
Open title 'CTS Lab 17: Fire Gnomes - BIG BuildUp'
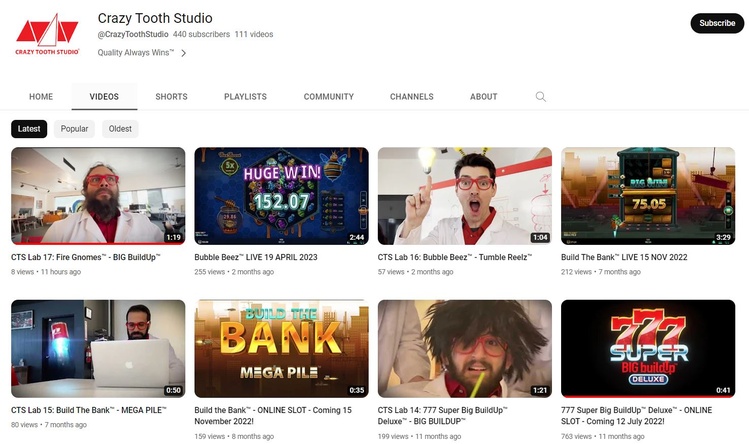tap(86, 257)
